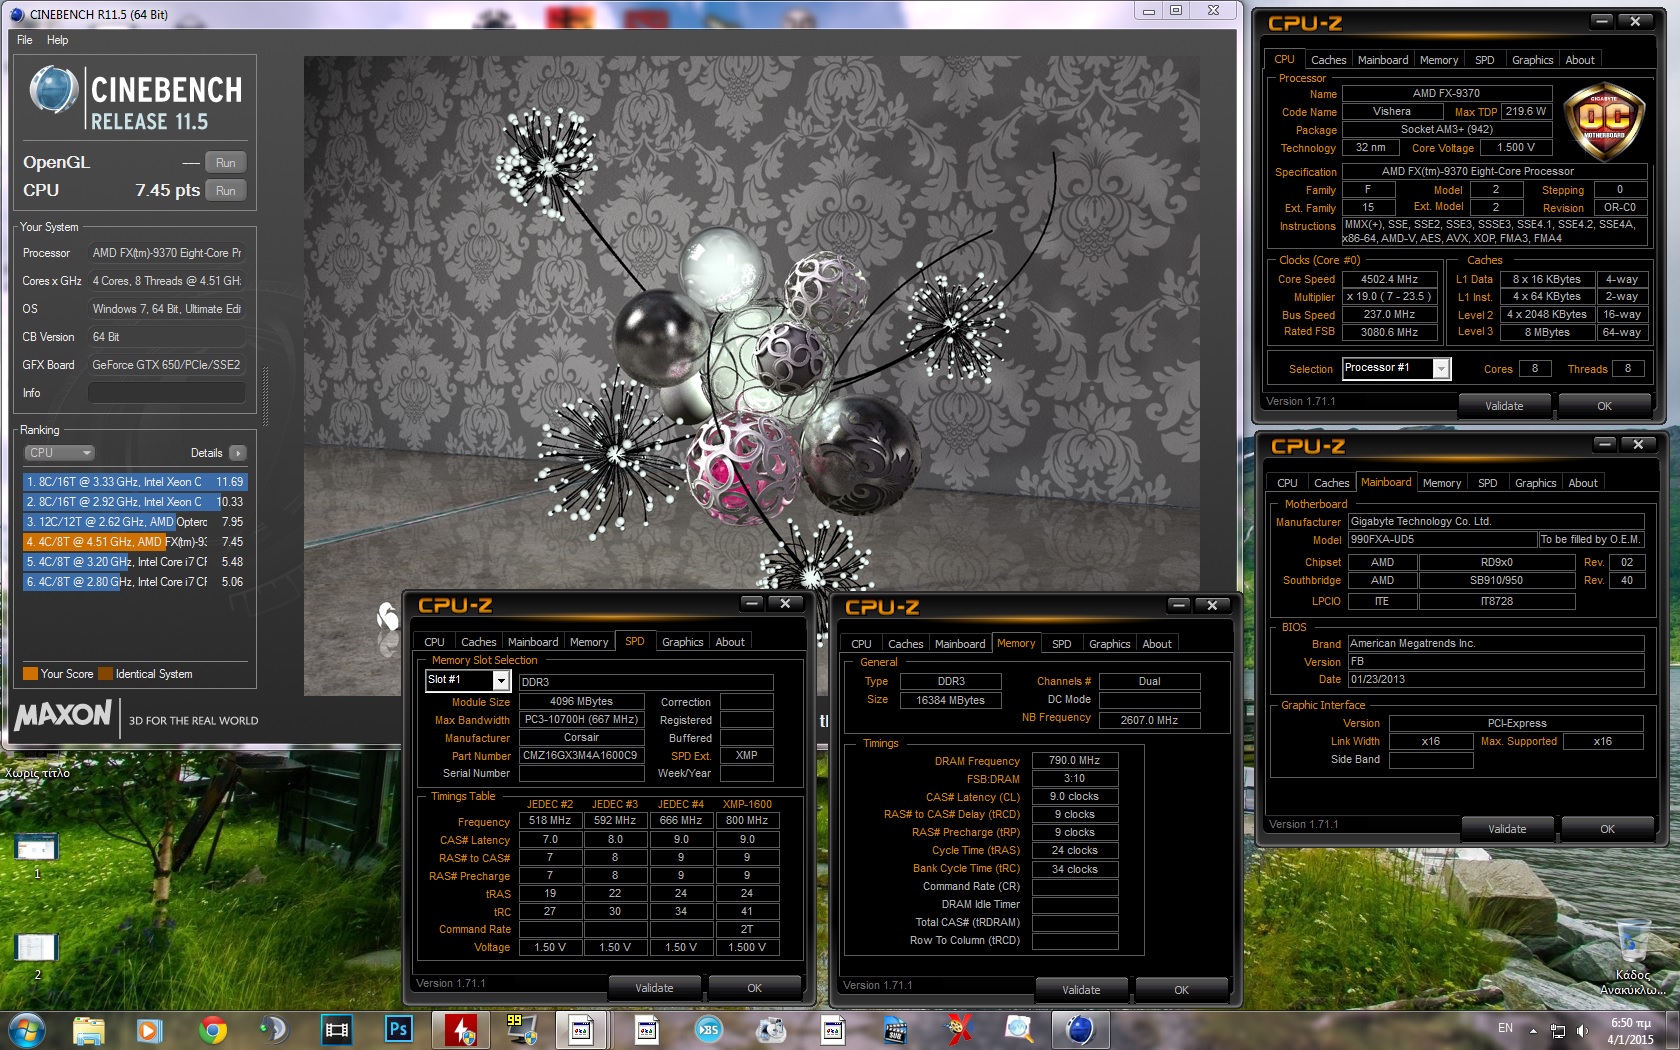Click the GFX Board GeForce GTX 650 field
Viewport: 1680px width, 1050px height.
[167, 365]
